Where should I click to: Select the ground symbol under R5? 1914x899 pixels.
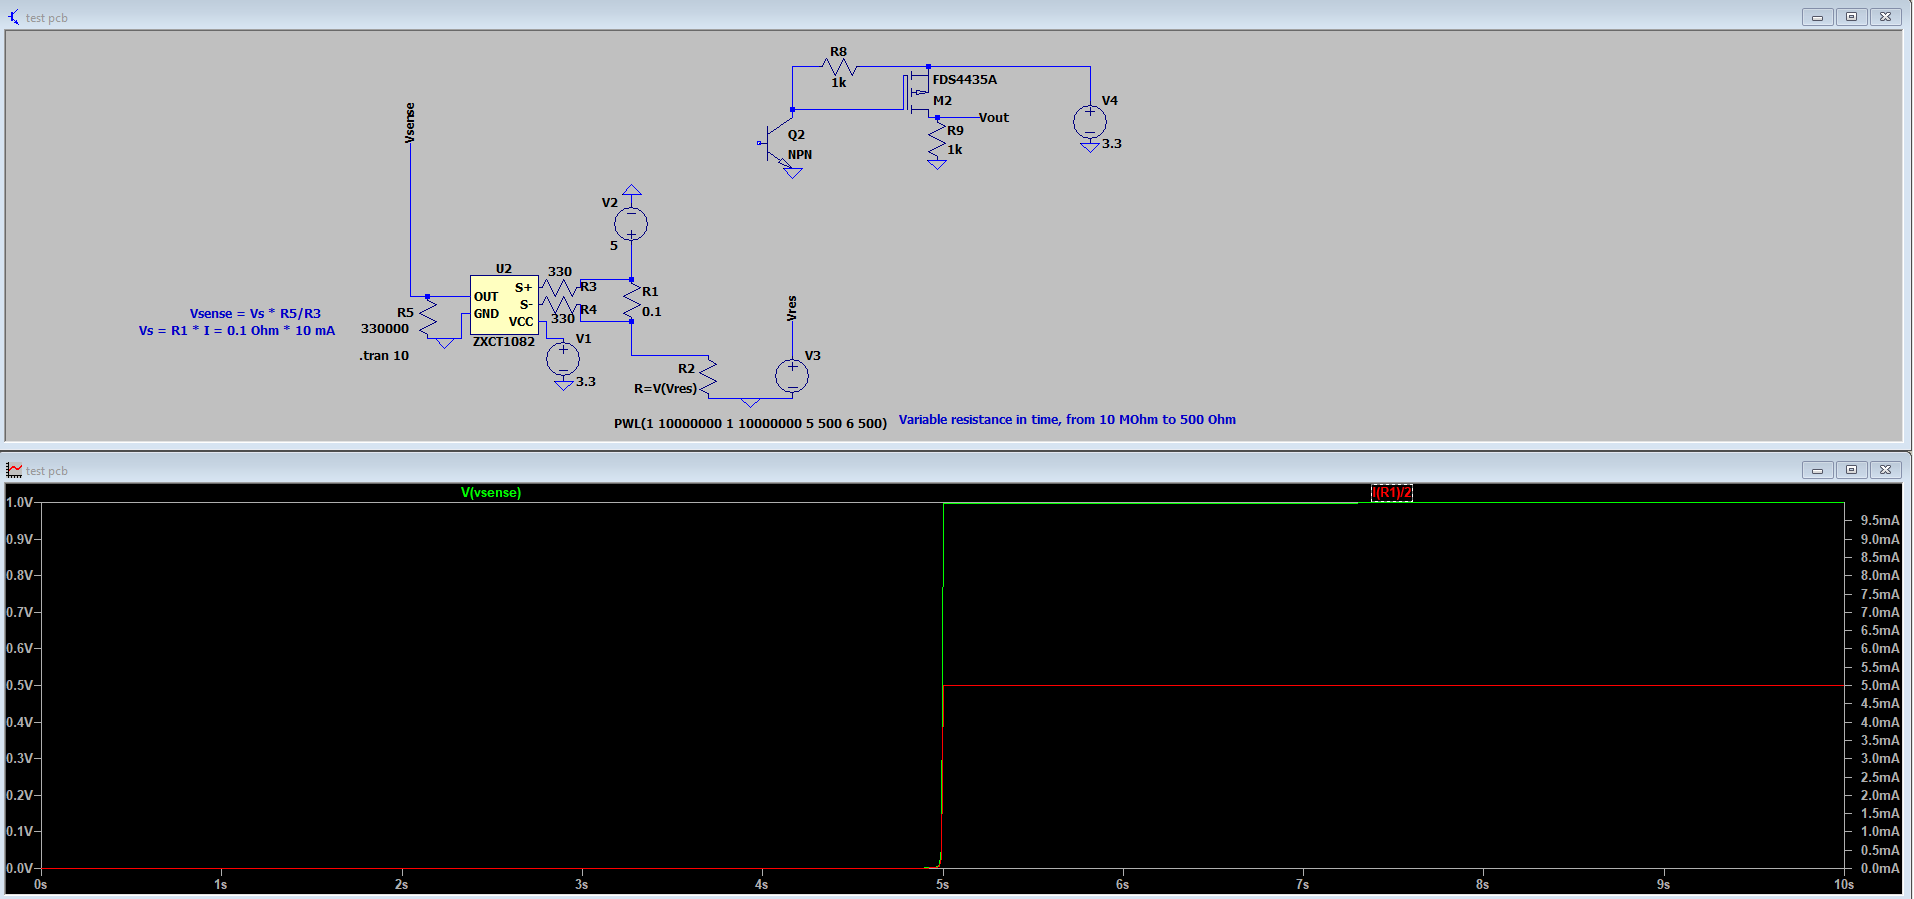[445, 343]
